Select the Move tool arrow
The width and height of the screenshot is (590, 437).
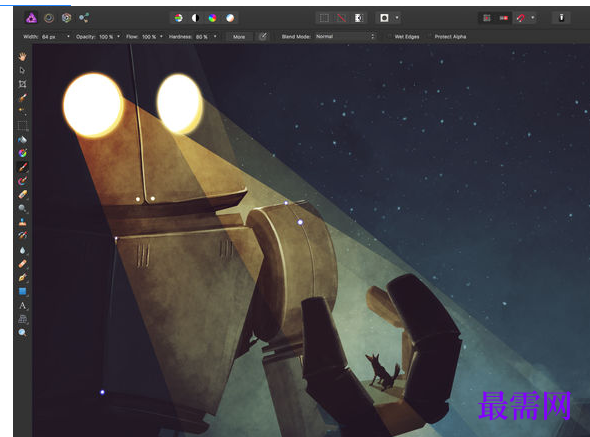coord(22,70)
